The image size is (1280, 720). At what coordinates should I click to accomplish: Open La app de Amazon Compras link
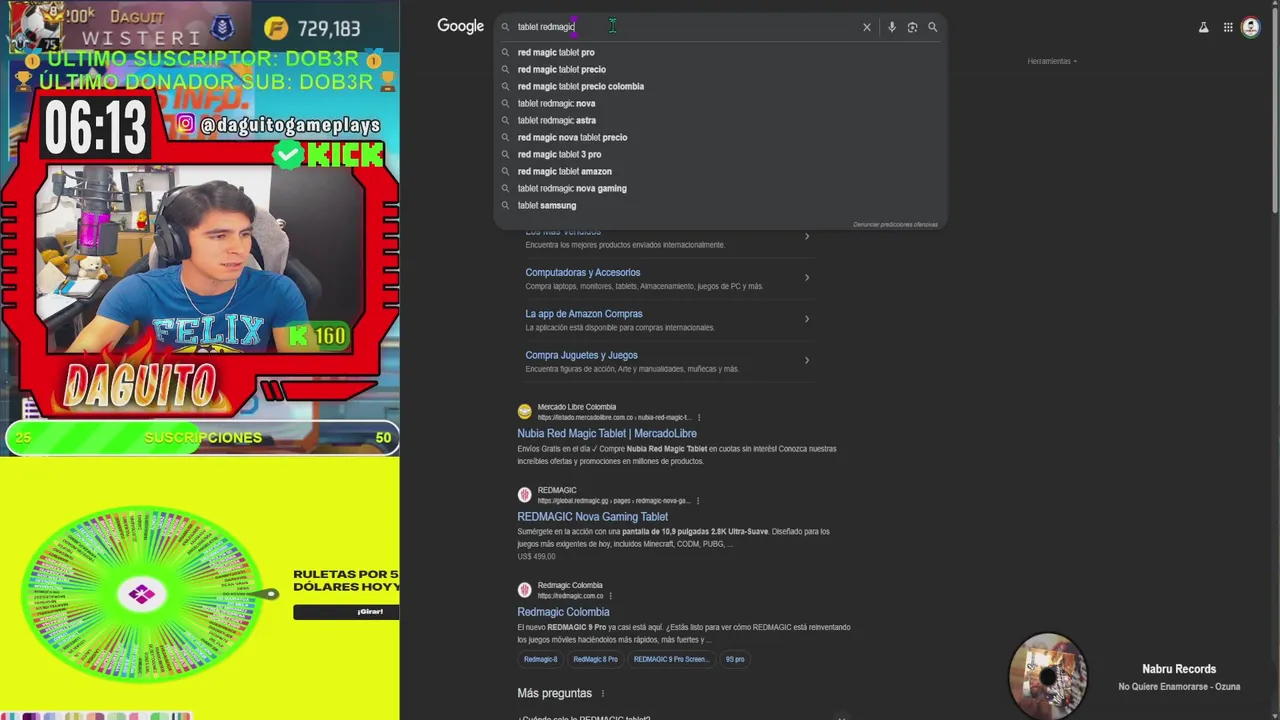[x=584, y=314]
